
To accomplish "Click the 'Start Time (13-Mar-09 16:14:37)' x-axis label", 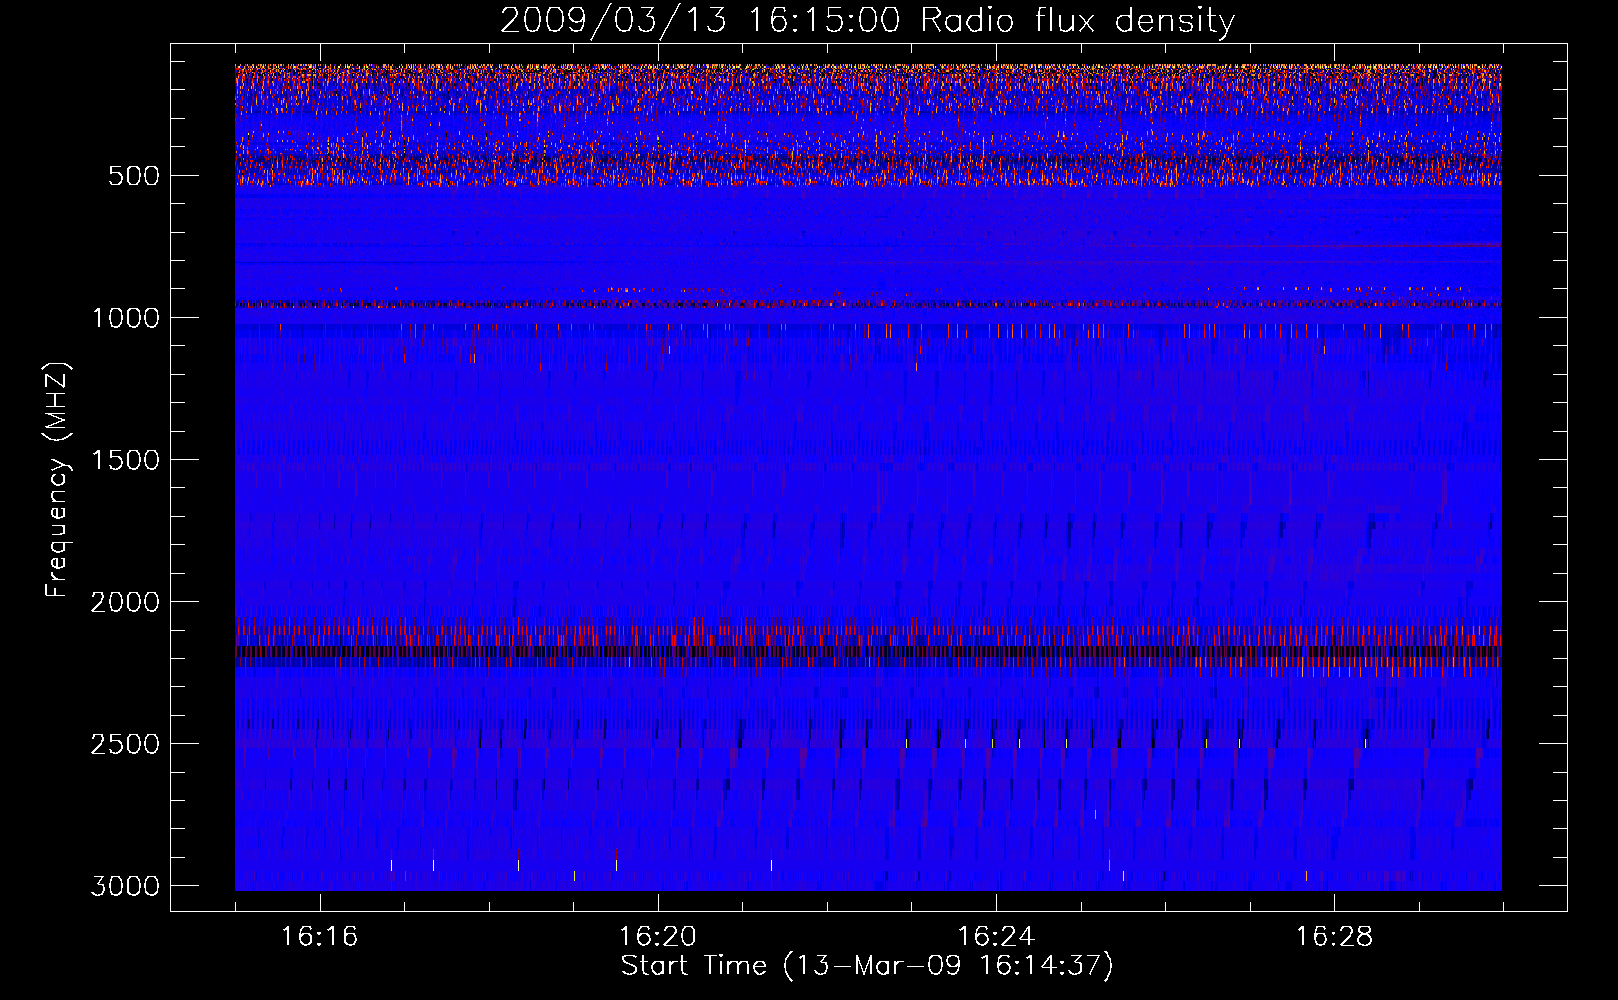I will pyautogui.click(x=867, y=966).
